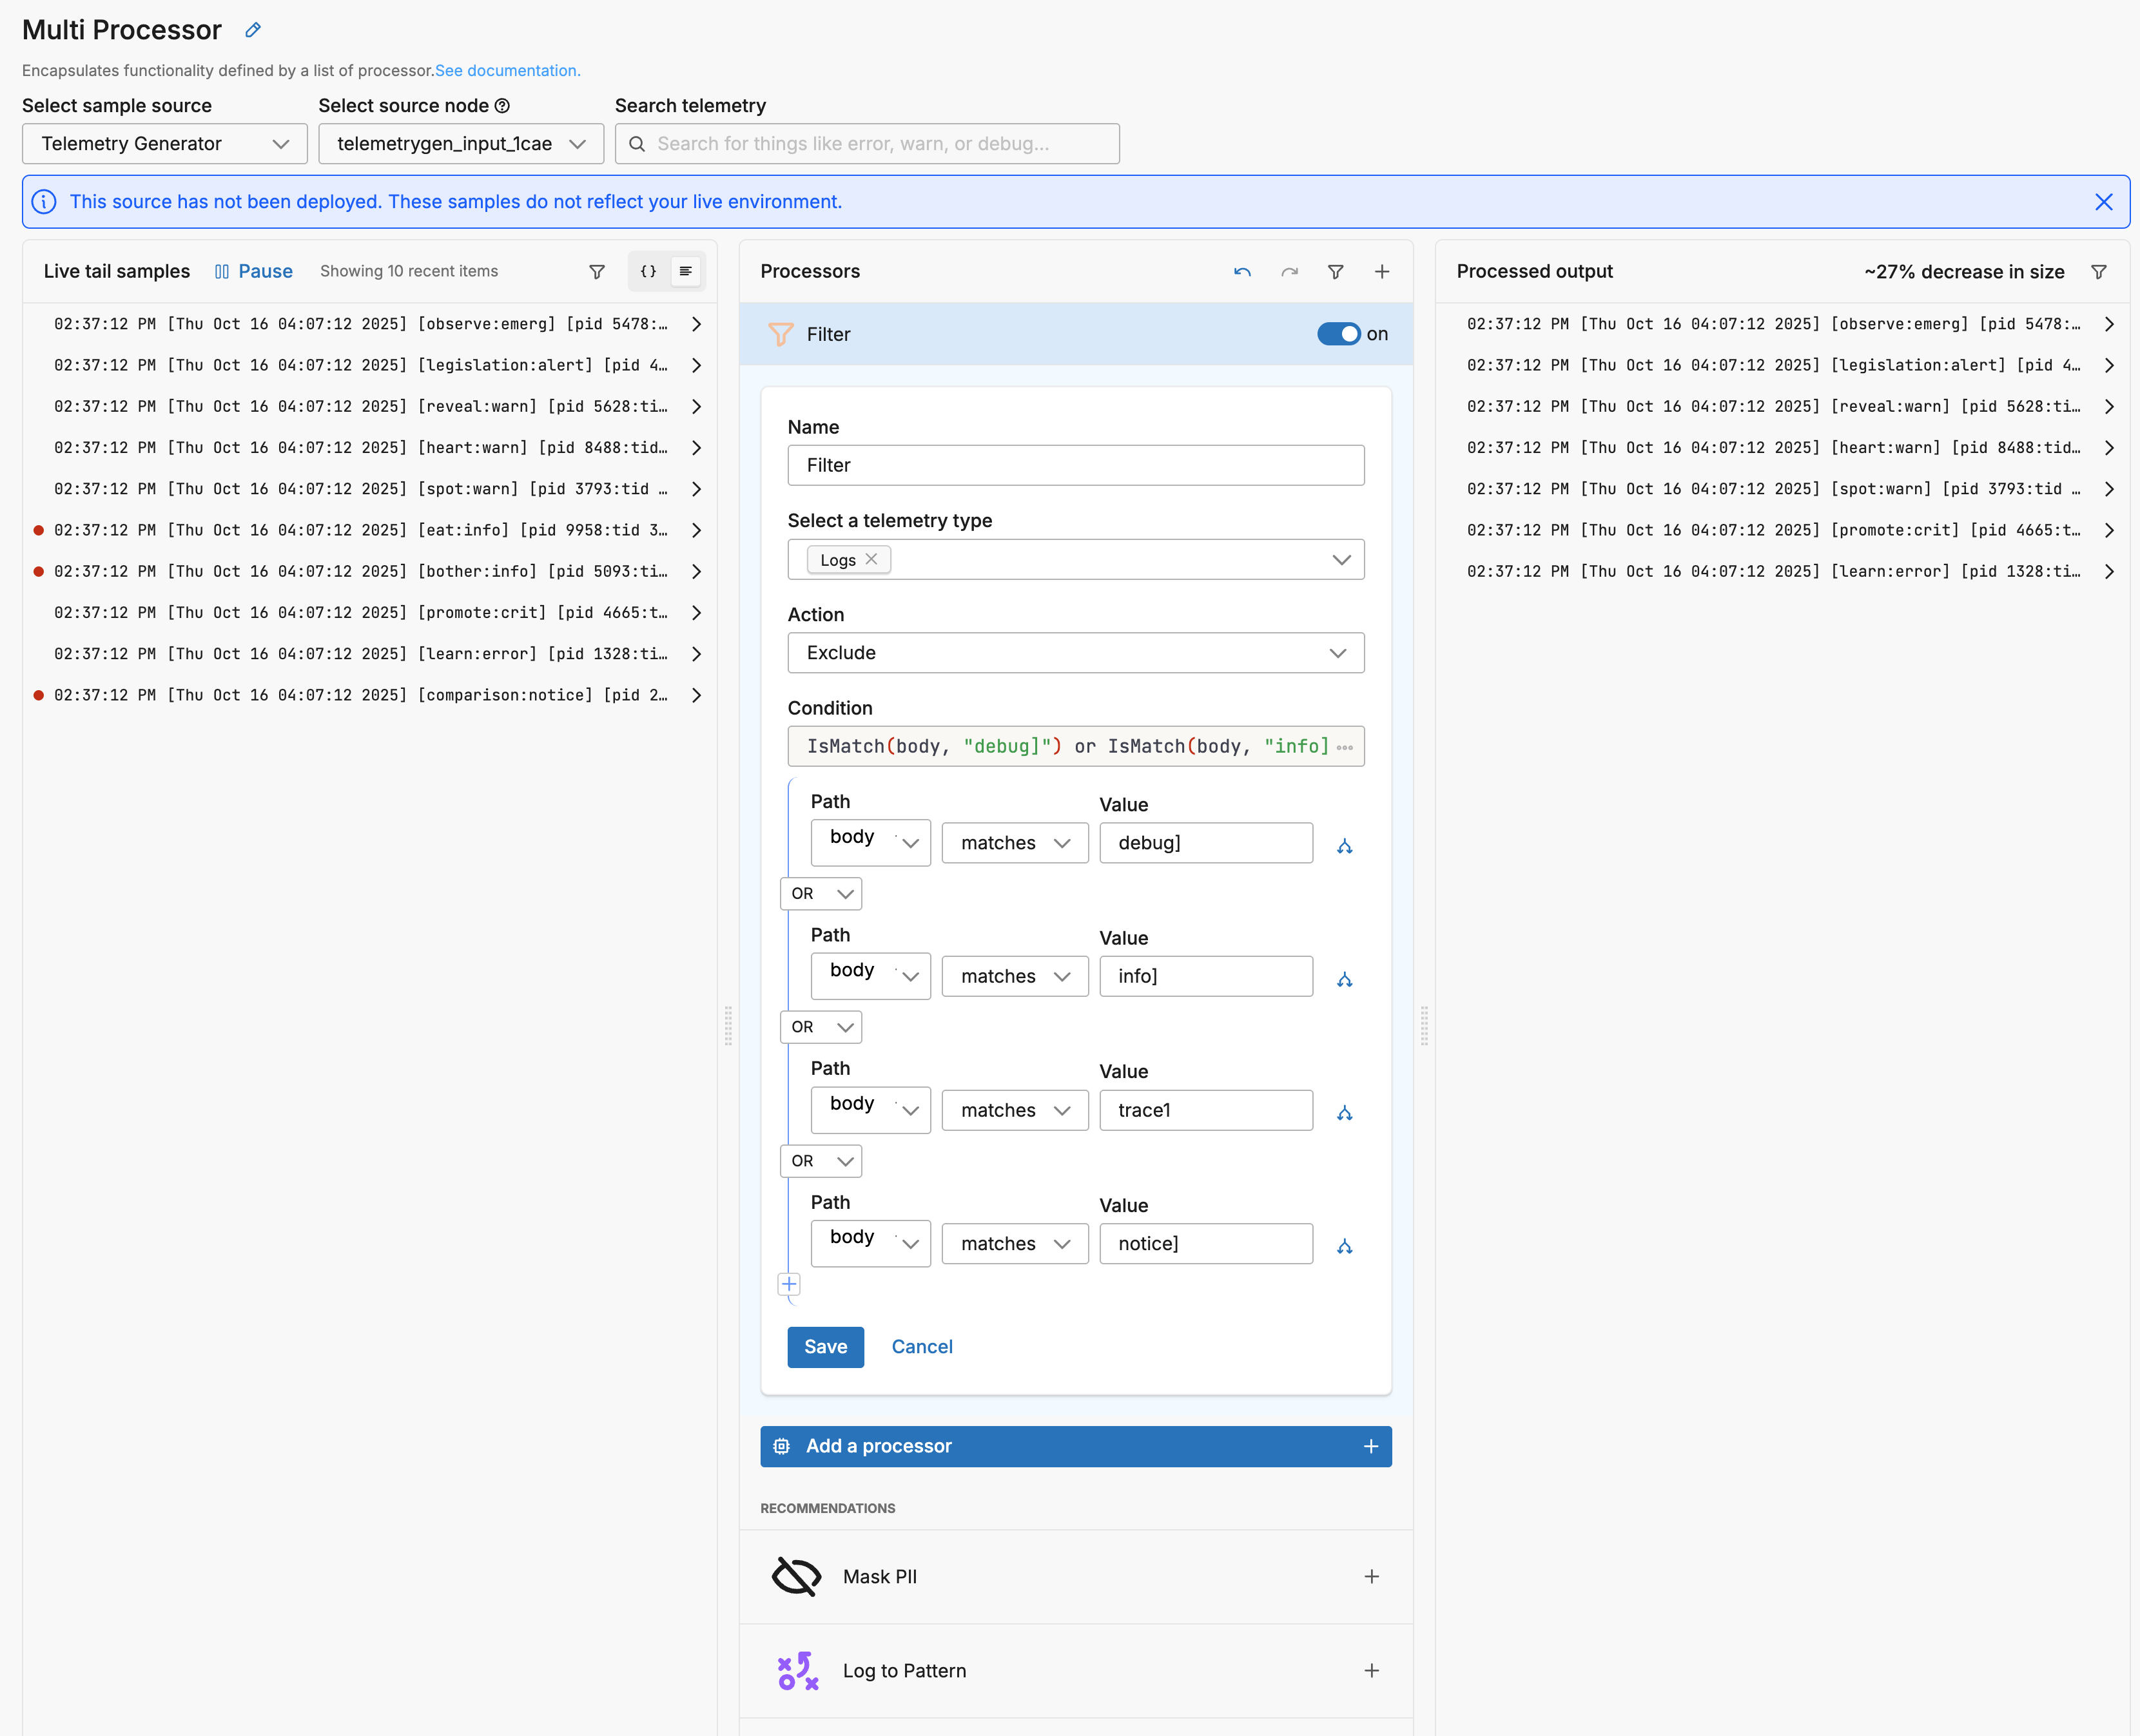The height and width of the screenshot is (1736, 2140).
Task: Add the Mask PII recommendation
Action: click(x=1371, y=1576)
